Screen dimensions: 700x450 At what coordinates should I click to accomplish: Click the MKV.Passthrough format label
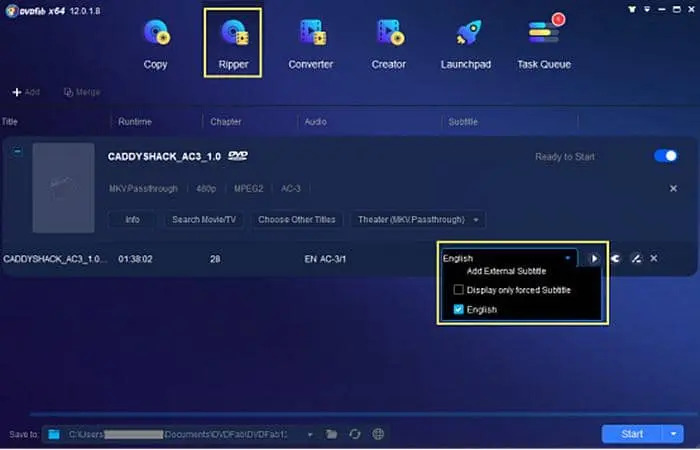click(x=143, y=188)
